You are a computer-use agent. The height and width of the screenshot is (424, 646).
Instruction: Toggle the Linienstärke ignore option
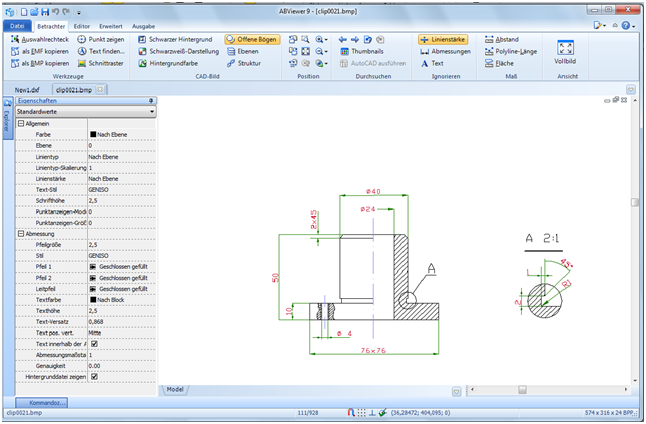click(x=443, y=38)
